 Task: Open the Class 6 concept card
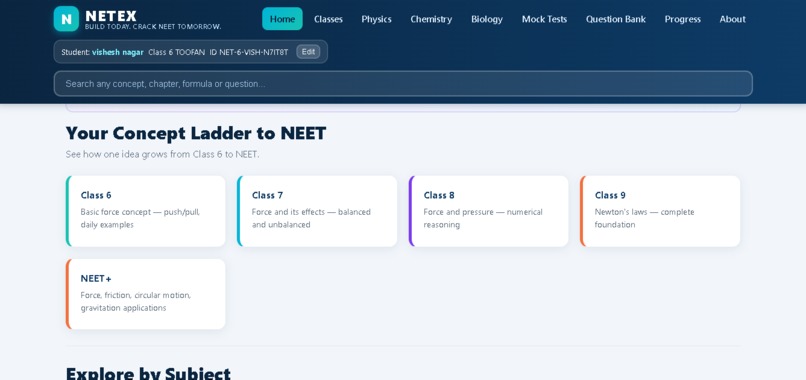[x=145, y=211]
